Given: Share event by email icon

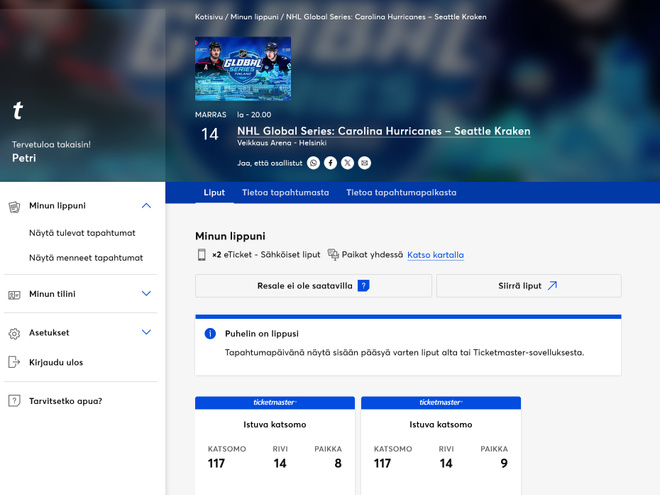Looking at the screenshot, I should point(365,163).
